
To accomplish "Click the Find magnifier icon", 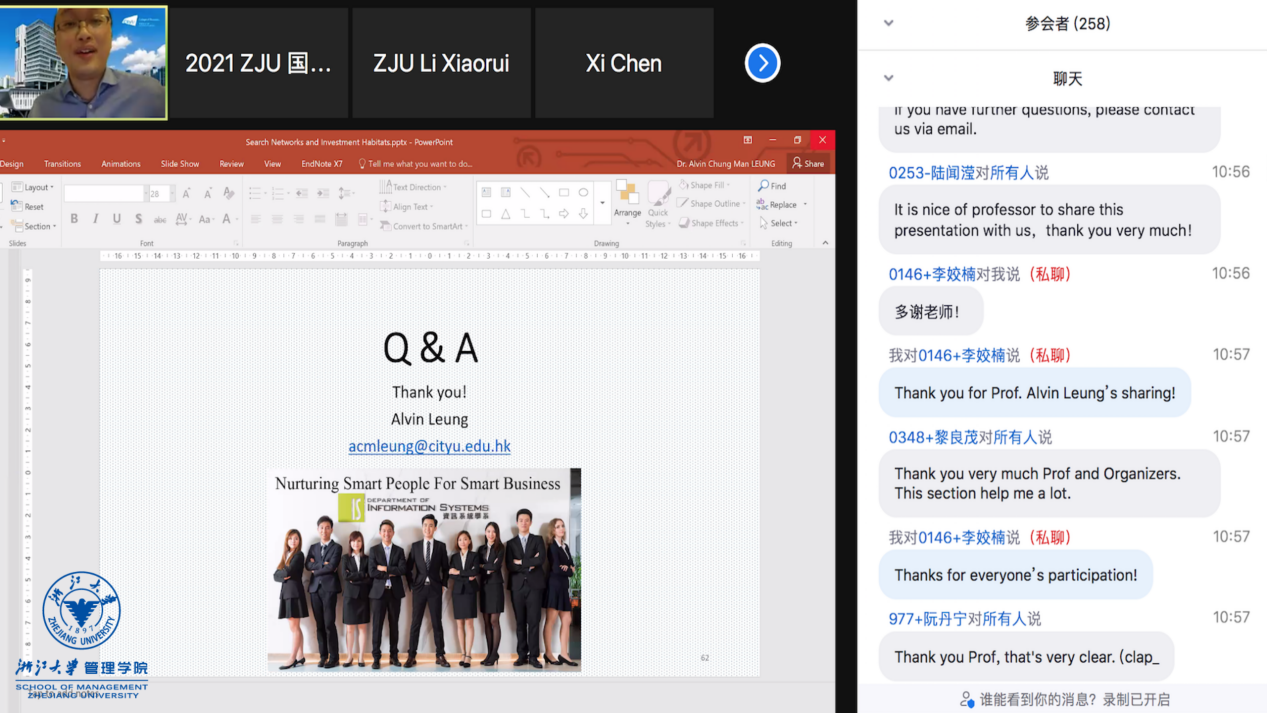I will (764, 186).
